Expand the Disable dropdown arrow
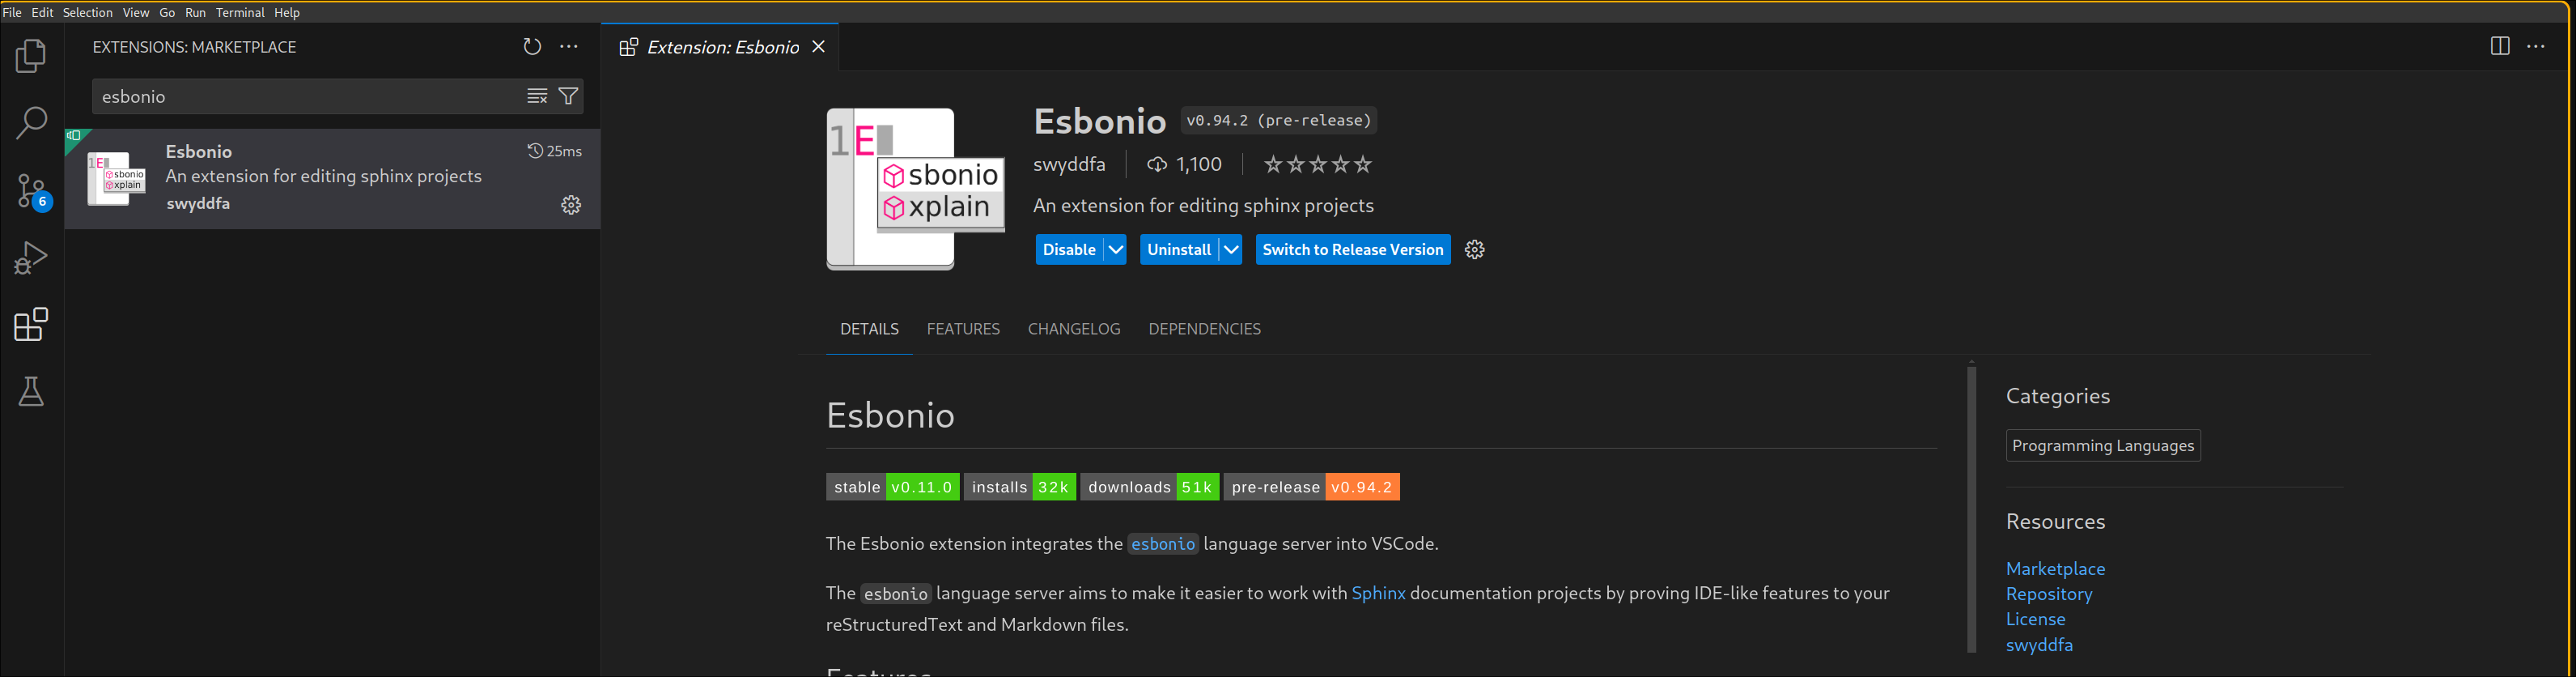 1115,250
